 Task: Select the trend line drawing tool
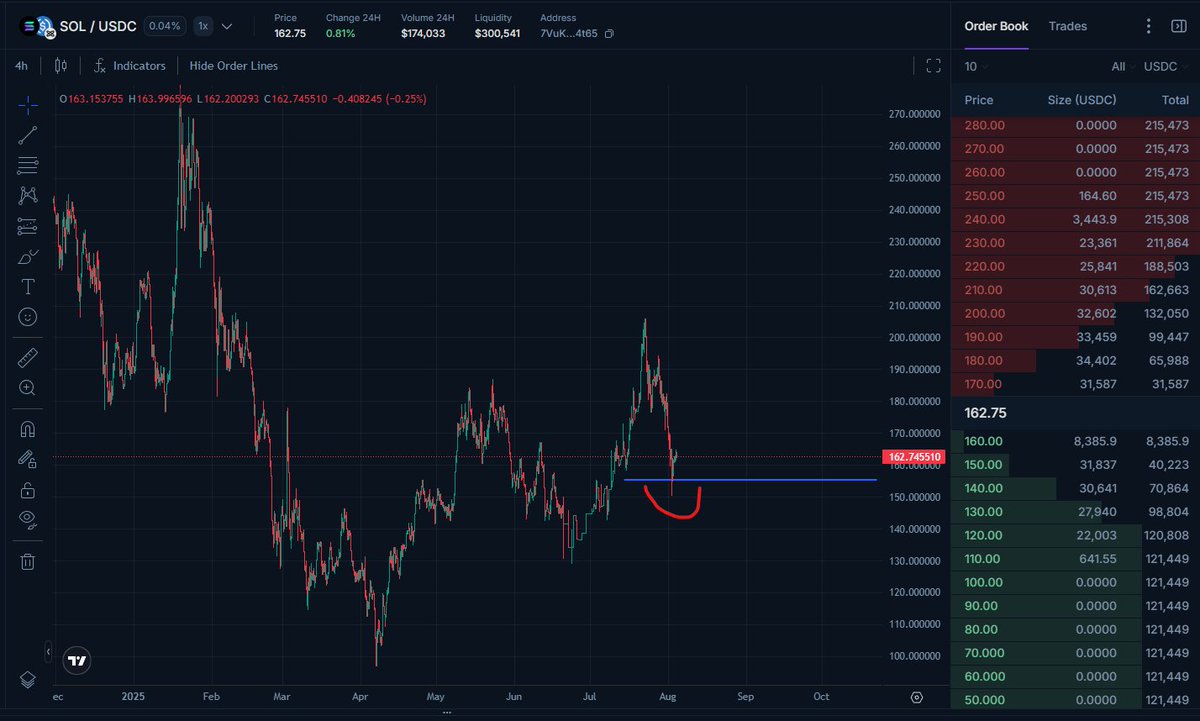click(x=28, y=135)
